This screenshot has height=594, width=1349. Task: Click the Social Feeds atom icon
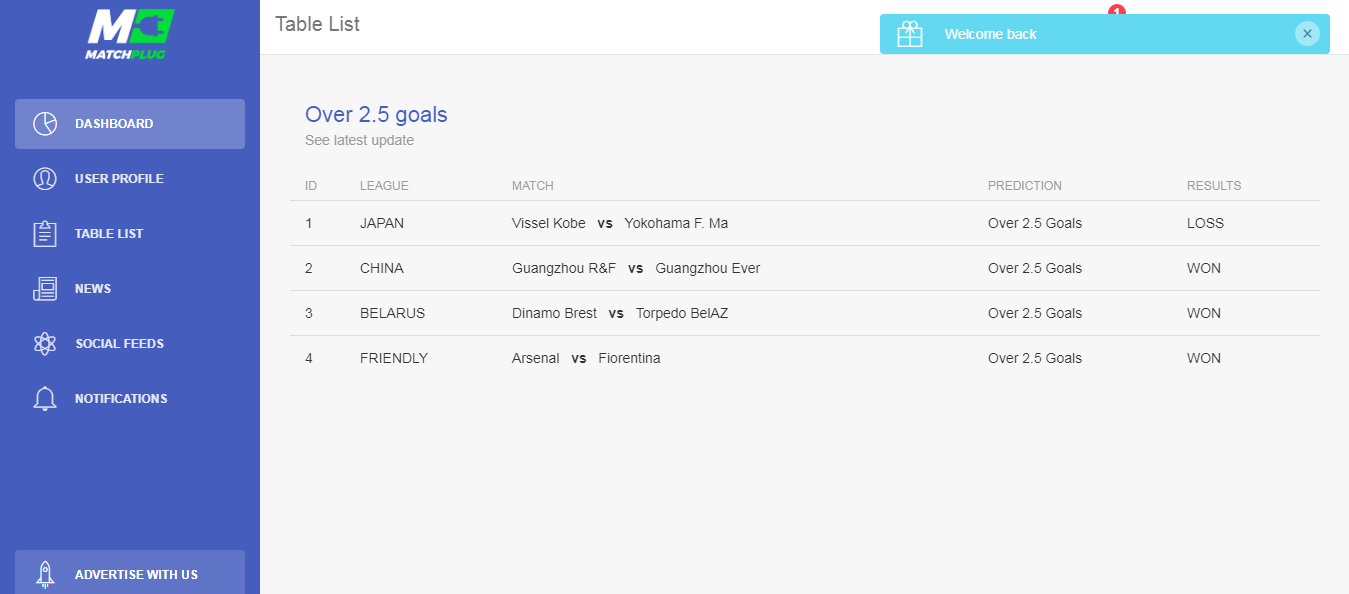point(45,344)
